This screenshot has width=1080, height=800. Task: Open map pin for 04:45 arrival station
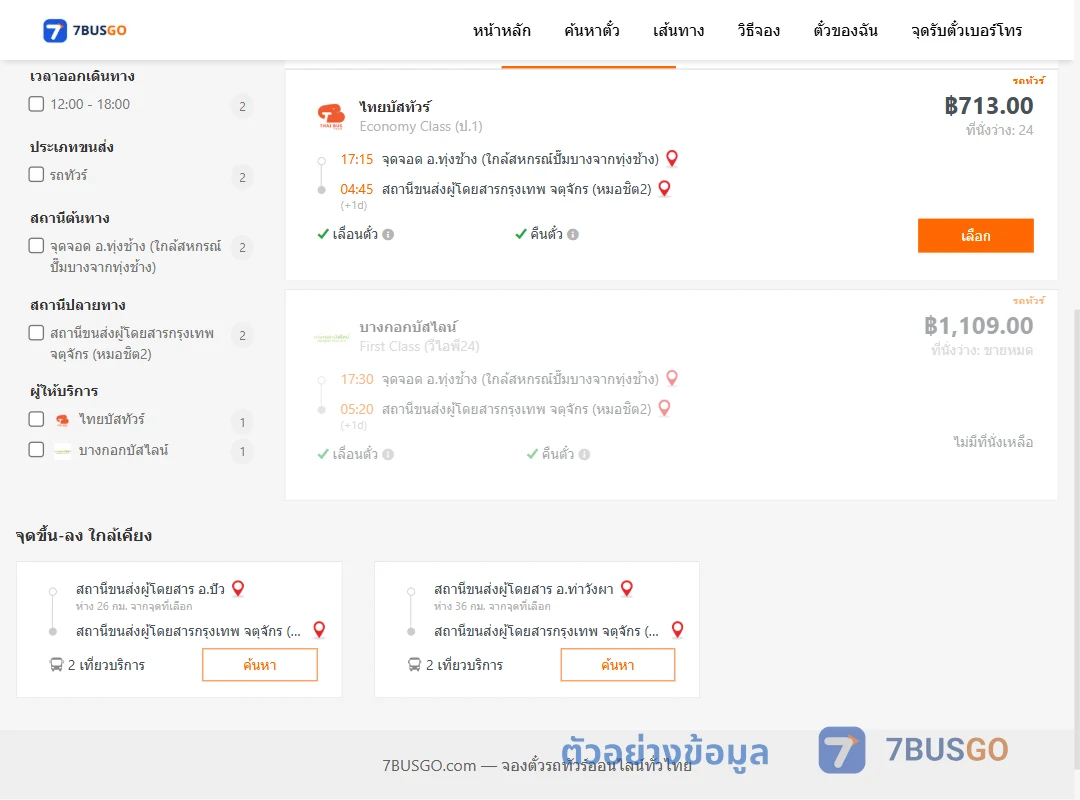tap(665, 188)
